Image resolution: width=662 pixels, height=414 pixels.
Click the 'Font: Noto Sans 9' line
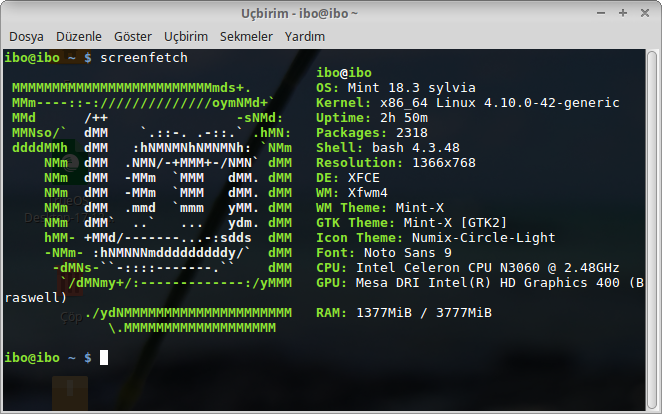(384, 253)
